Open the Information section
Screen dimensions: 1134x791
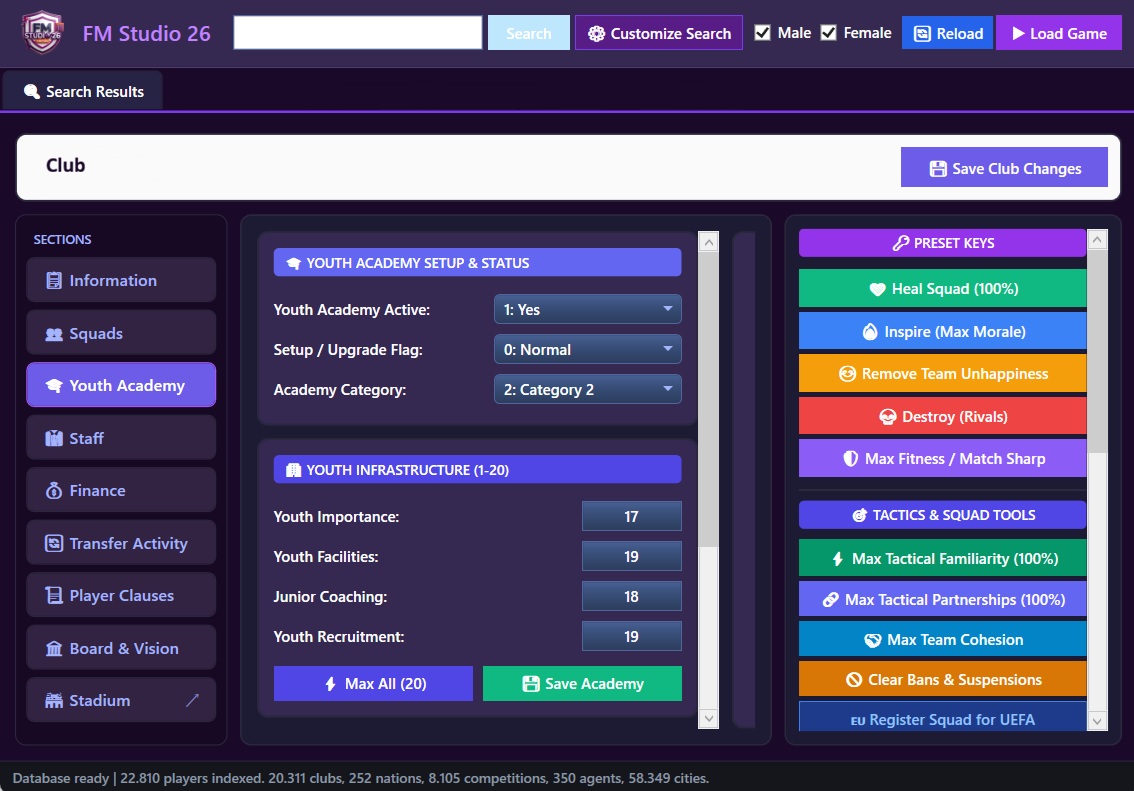click(121, 280)
